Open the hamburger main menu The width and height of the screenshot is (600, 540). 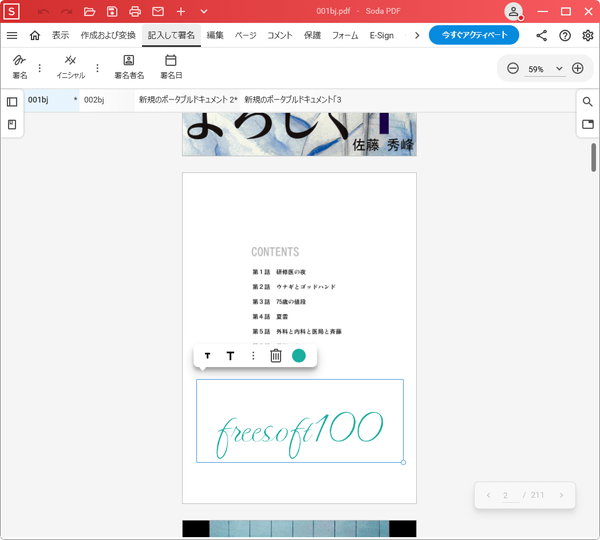(x=12, y=36)
